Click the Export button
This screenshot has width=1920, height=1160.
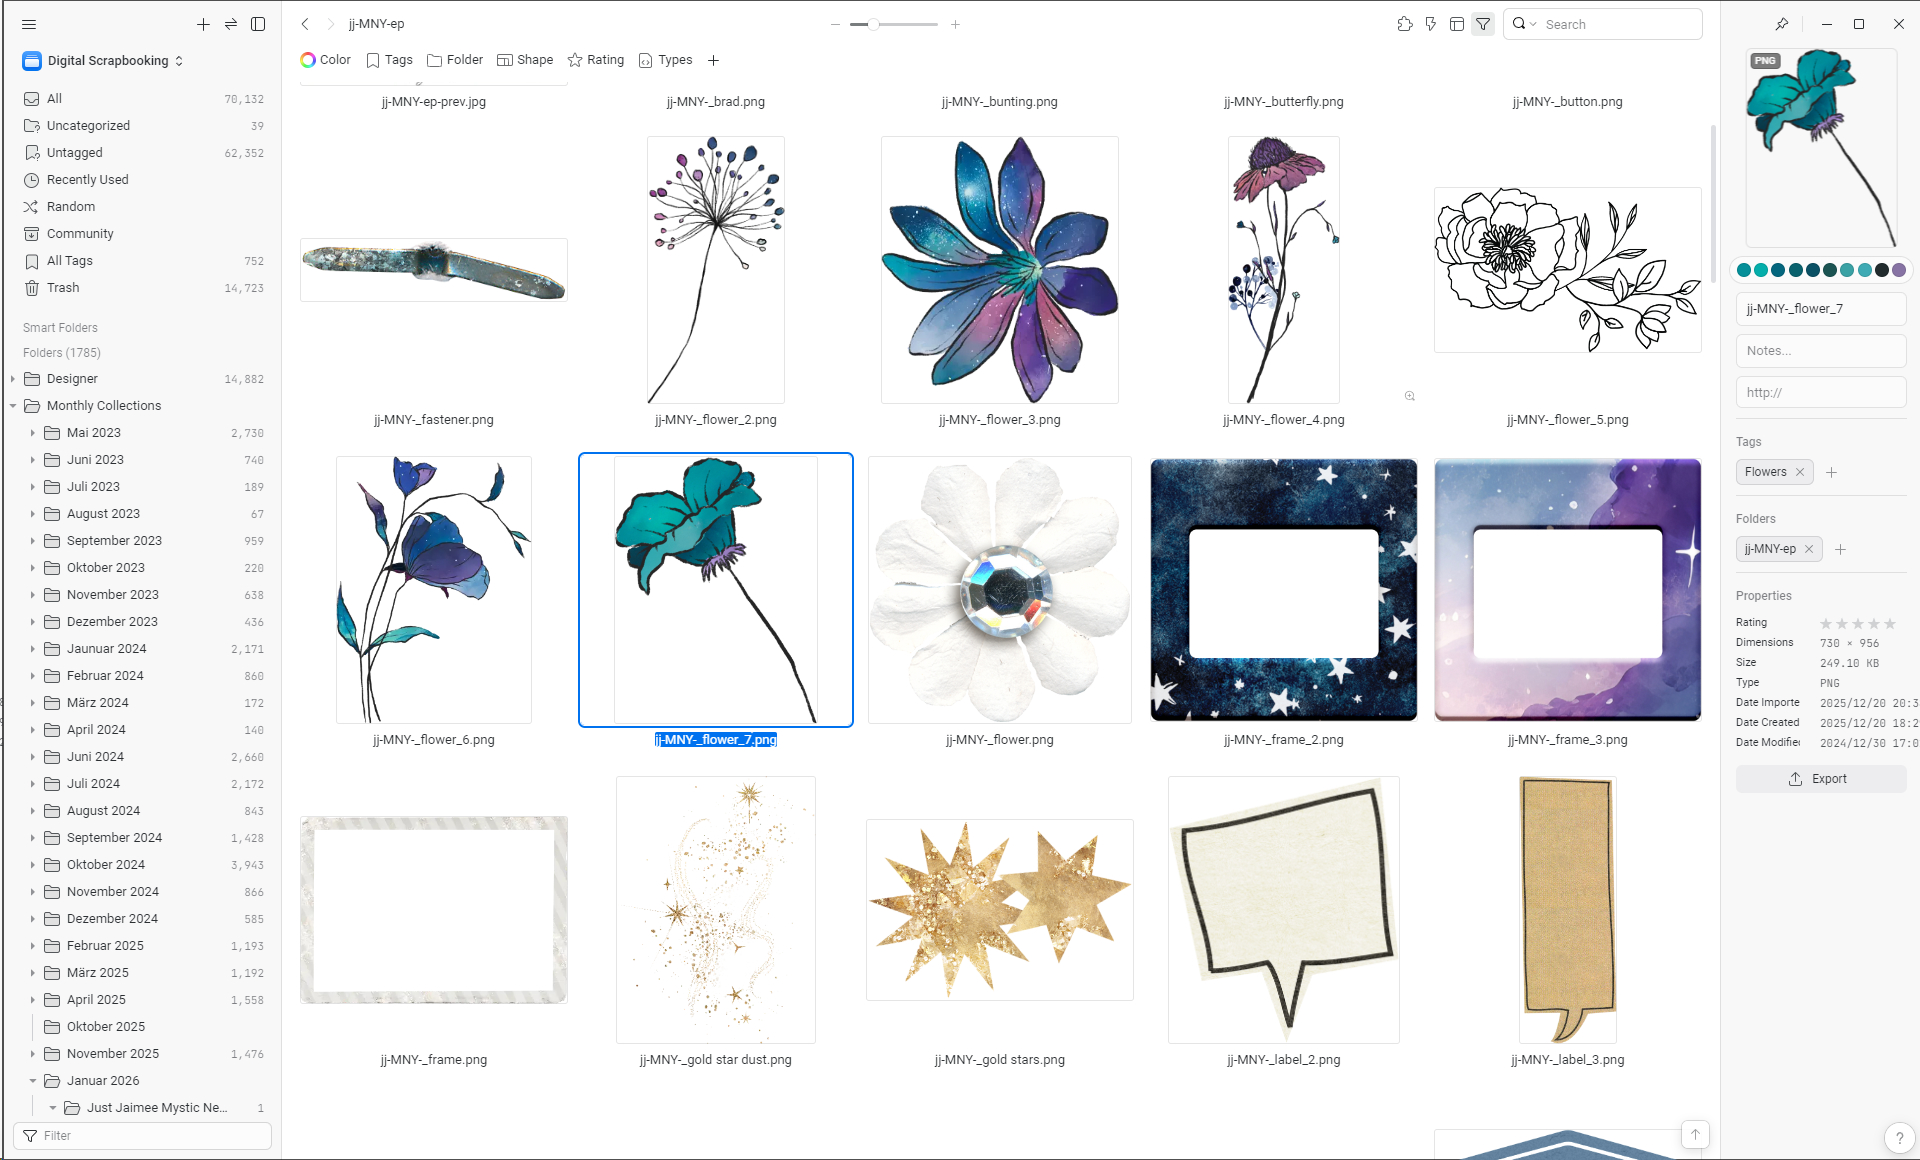coord(1820,779)
